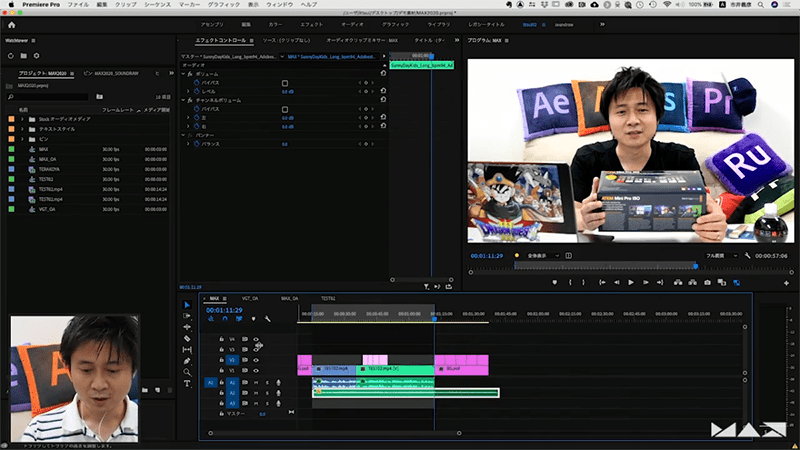Open timeline display settings wrench
800x450 pixels.
click(x=267, y=318)
